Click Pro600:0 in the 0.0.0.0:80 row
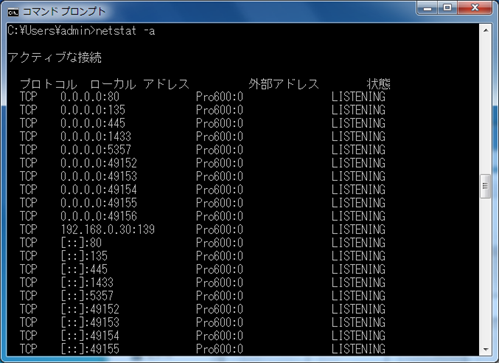This screenshot has height=363, width=499. point(219,97)
